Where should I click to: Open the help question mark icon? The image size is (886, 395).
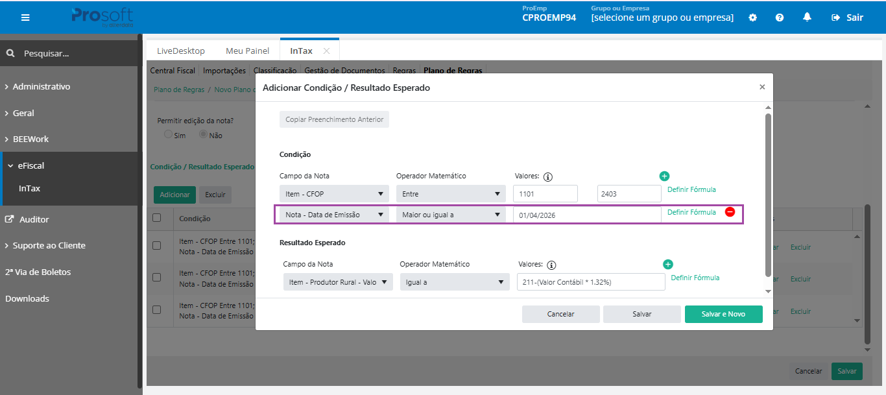tap(780, 18)
